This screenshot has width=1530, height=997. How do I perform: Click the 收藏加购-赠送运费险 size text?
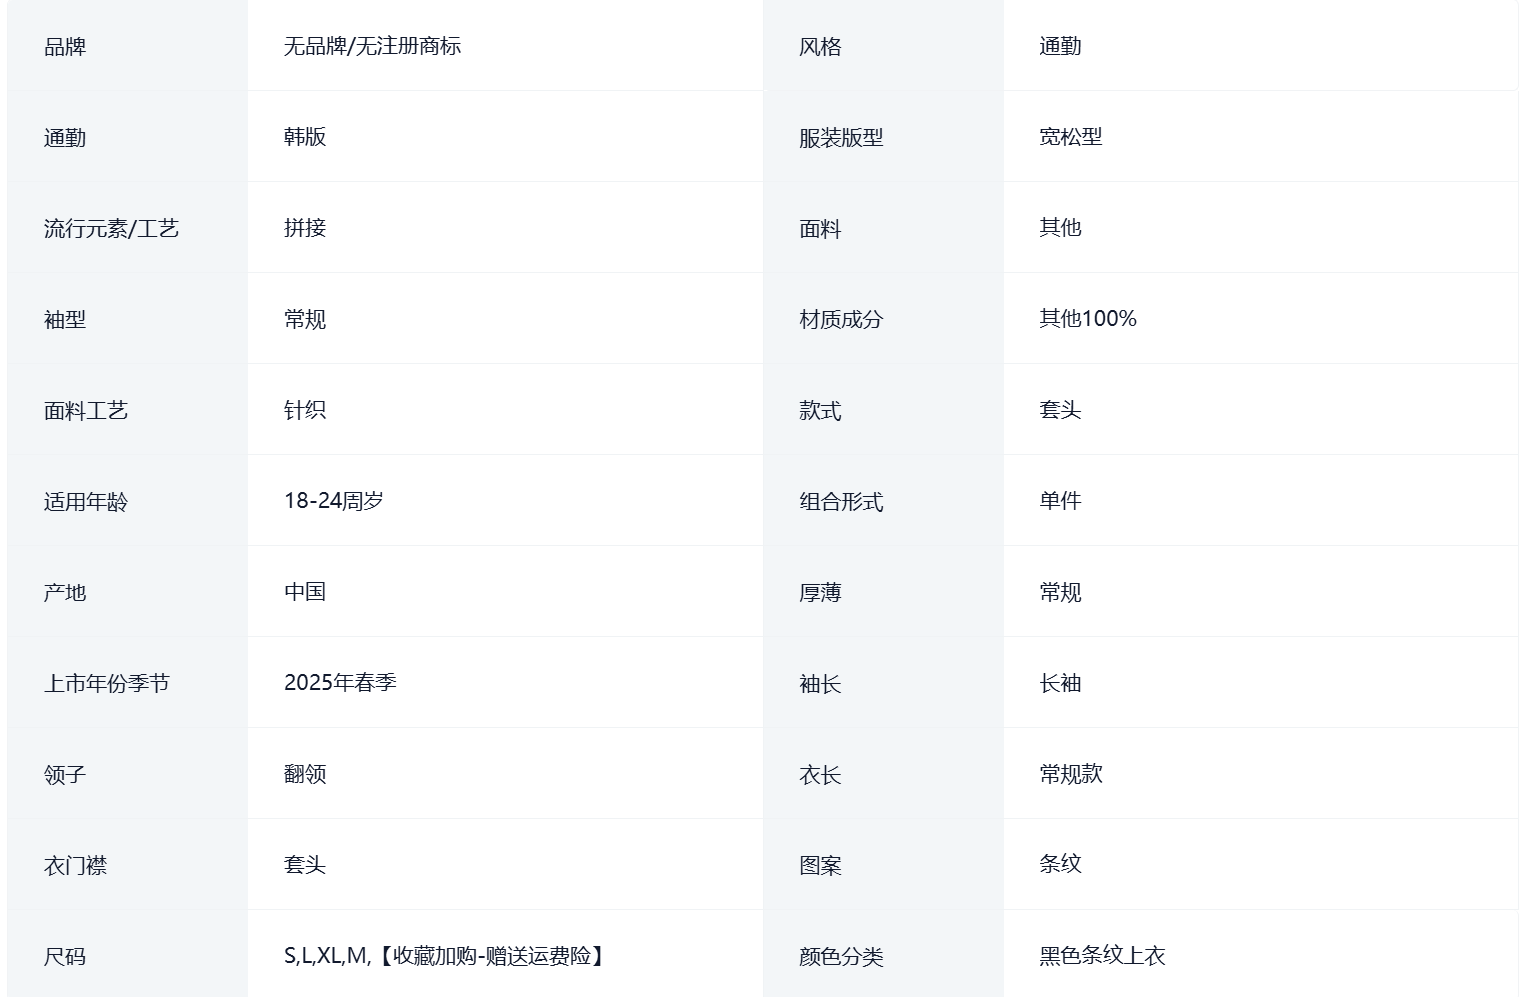coord(492,956)
